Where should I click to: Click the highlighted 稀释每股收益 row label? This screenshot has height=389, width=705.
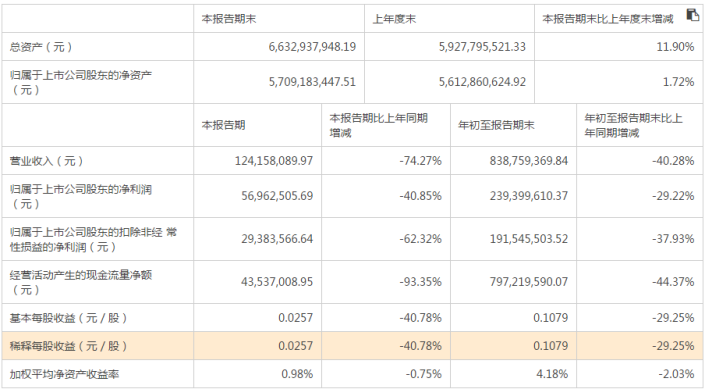click(68, 346)
